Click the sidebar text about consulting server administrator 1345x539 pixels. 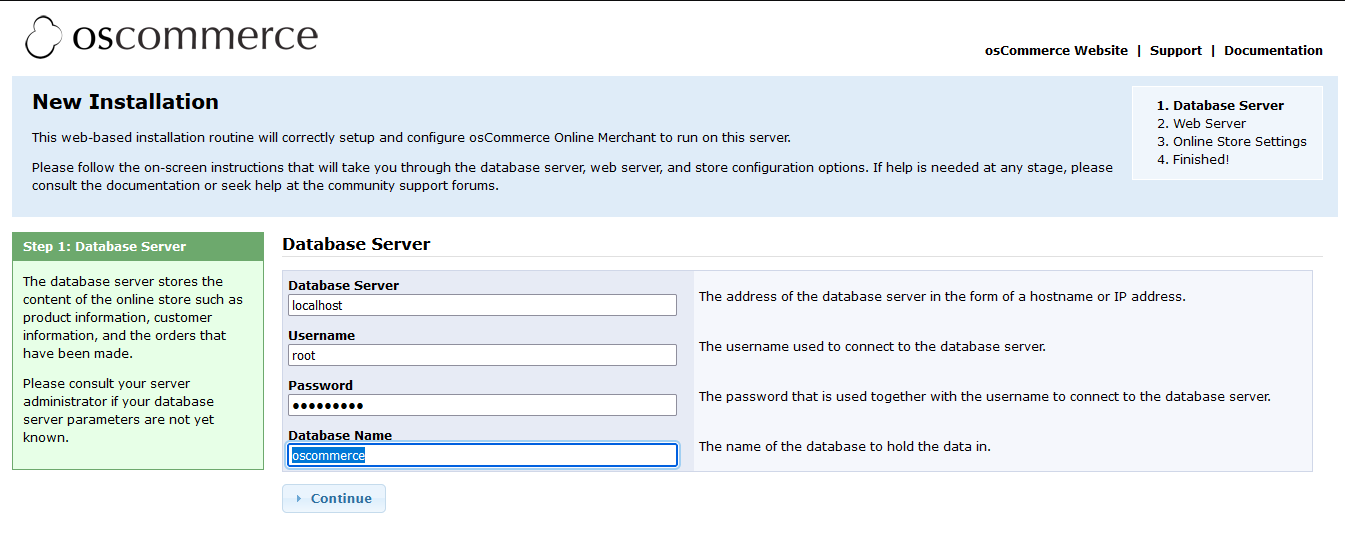[x=119, y=410]
